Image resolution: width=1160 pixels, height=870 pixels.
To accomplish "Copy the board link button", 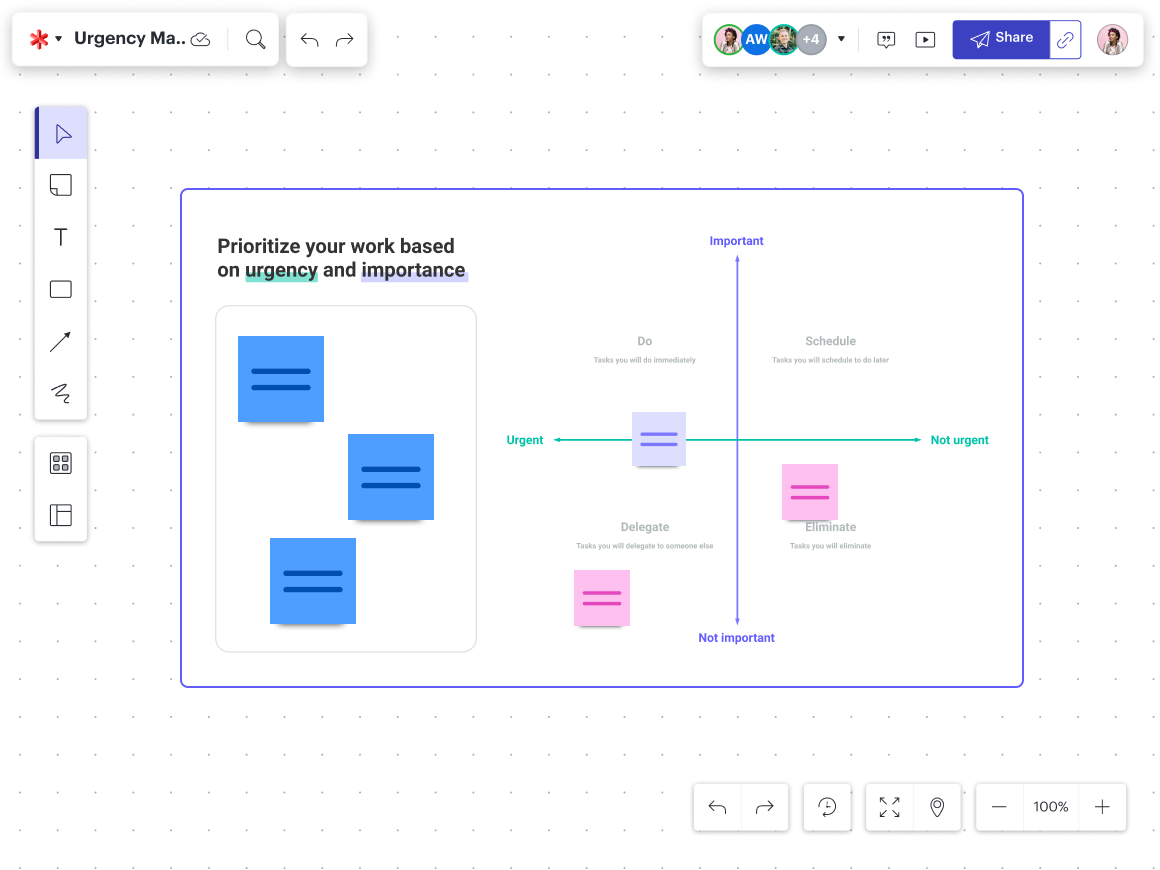I will (x=1066, y=40).
